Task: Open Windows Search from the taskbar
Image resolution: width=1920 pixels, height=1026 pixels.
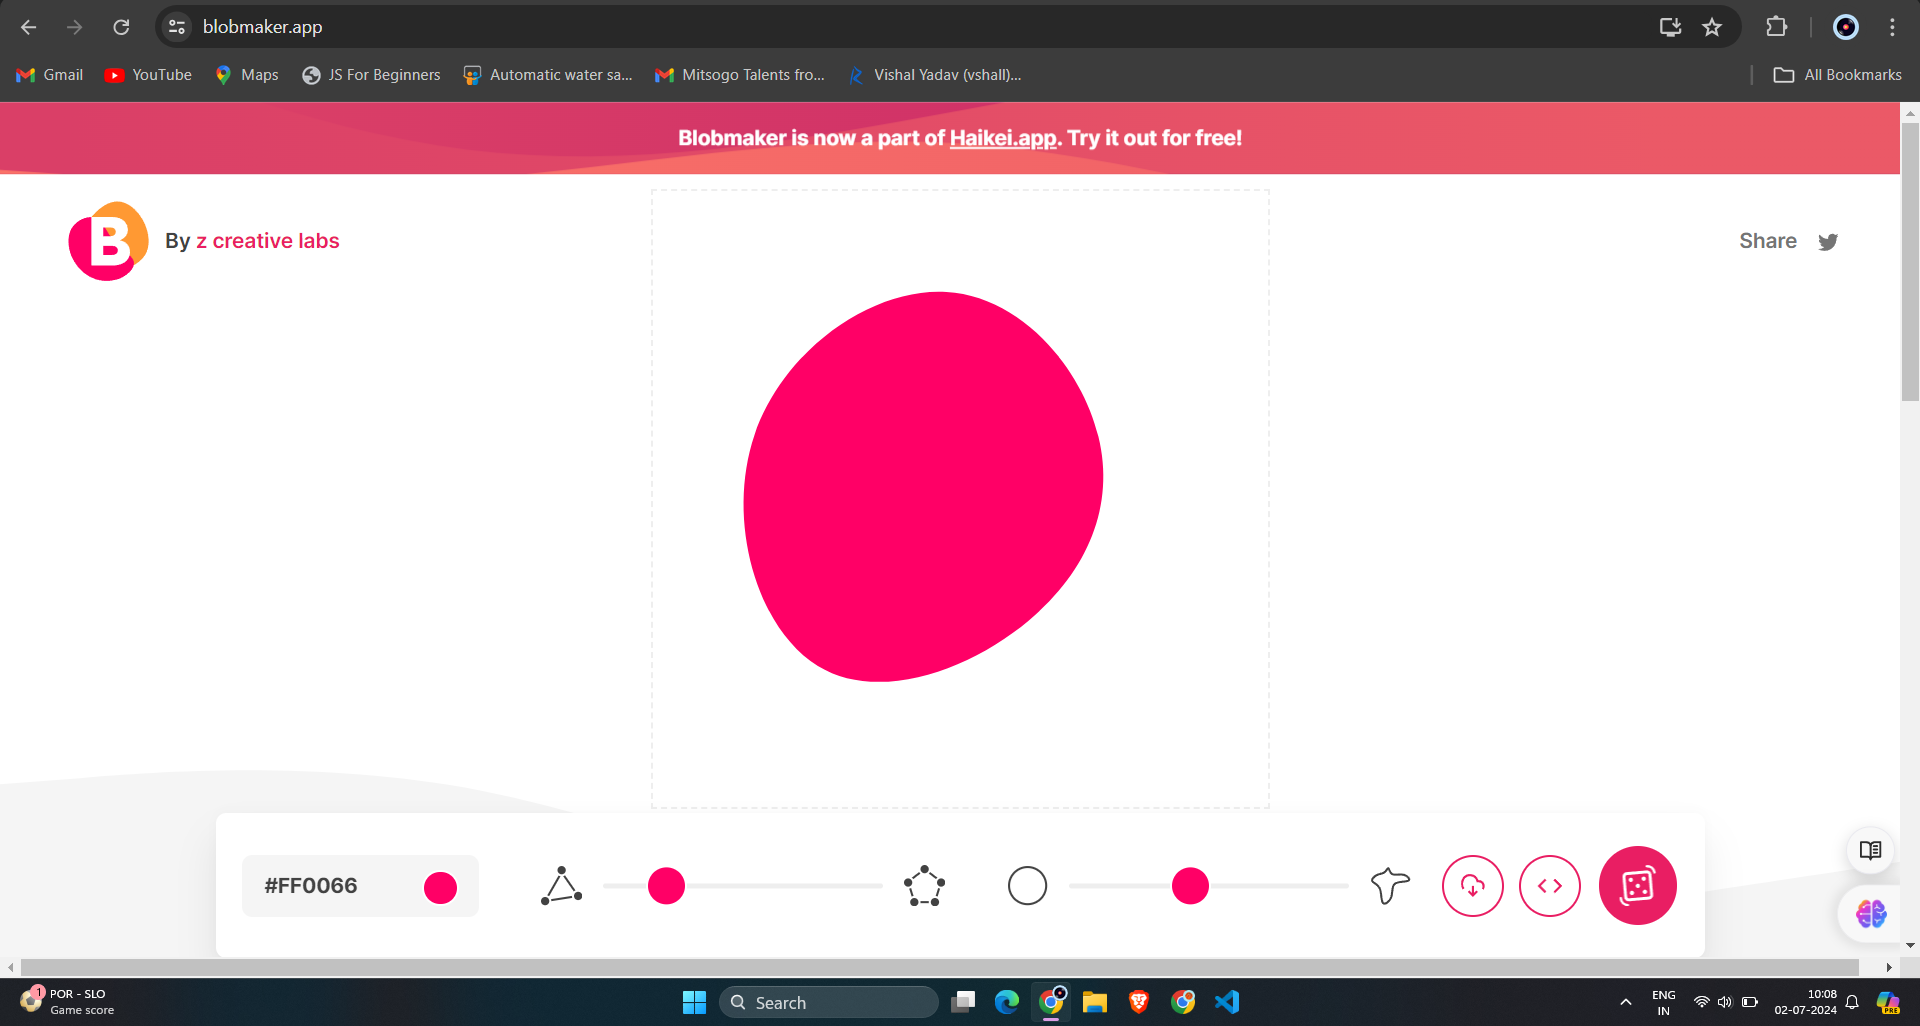Action: [x=830, y=1001]
